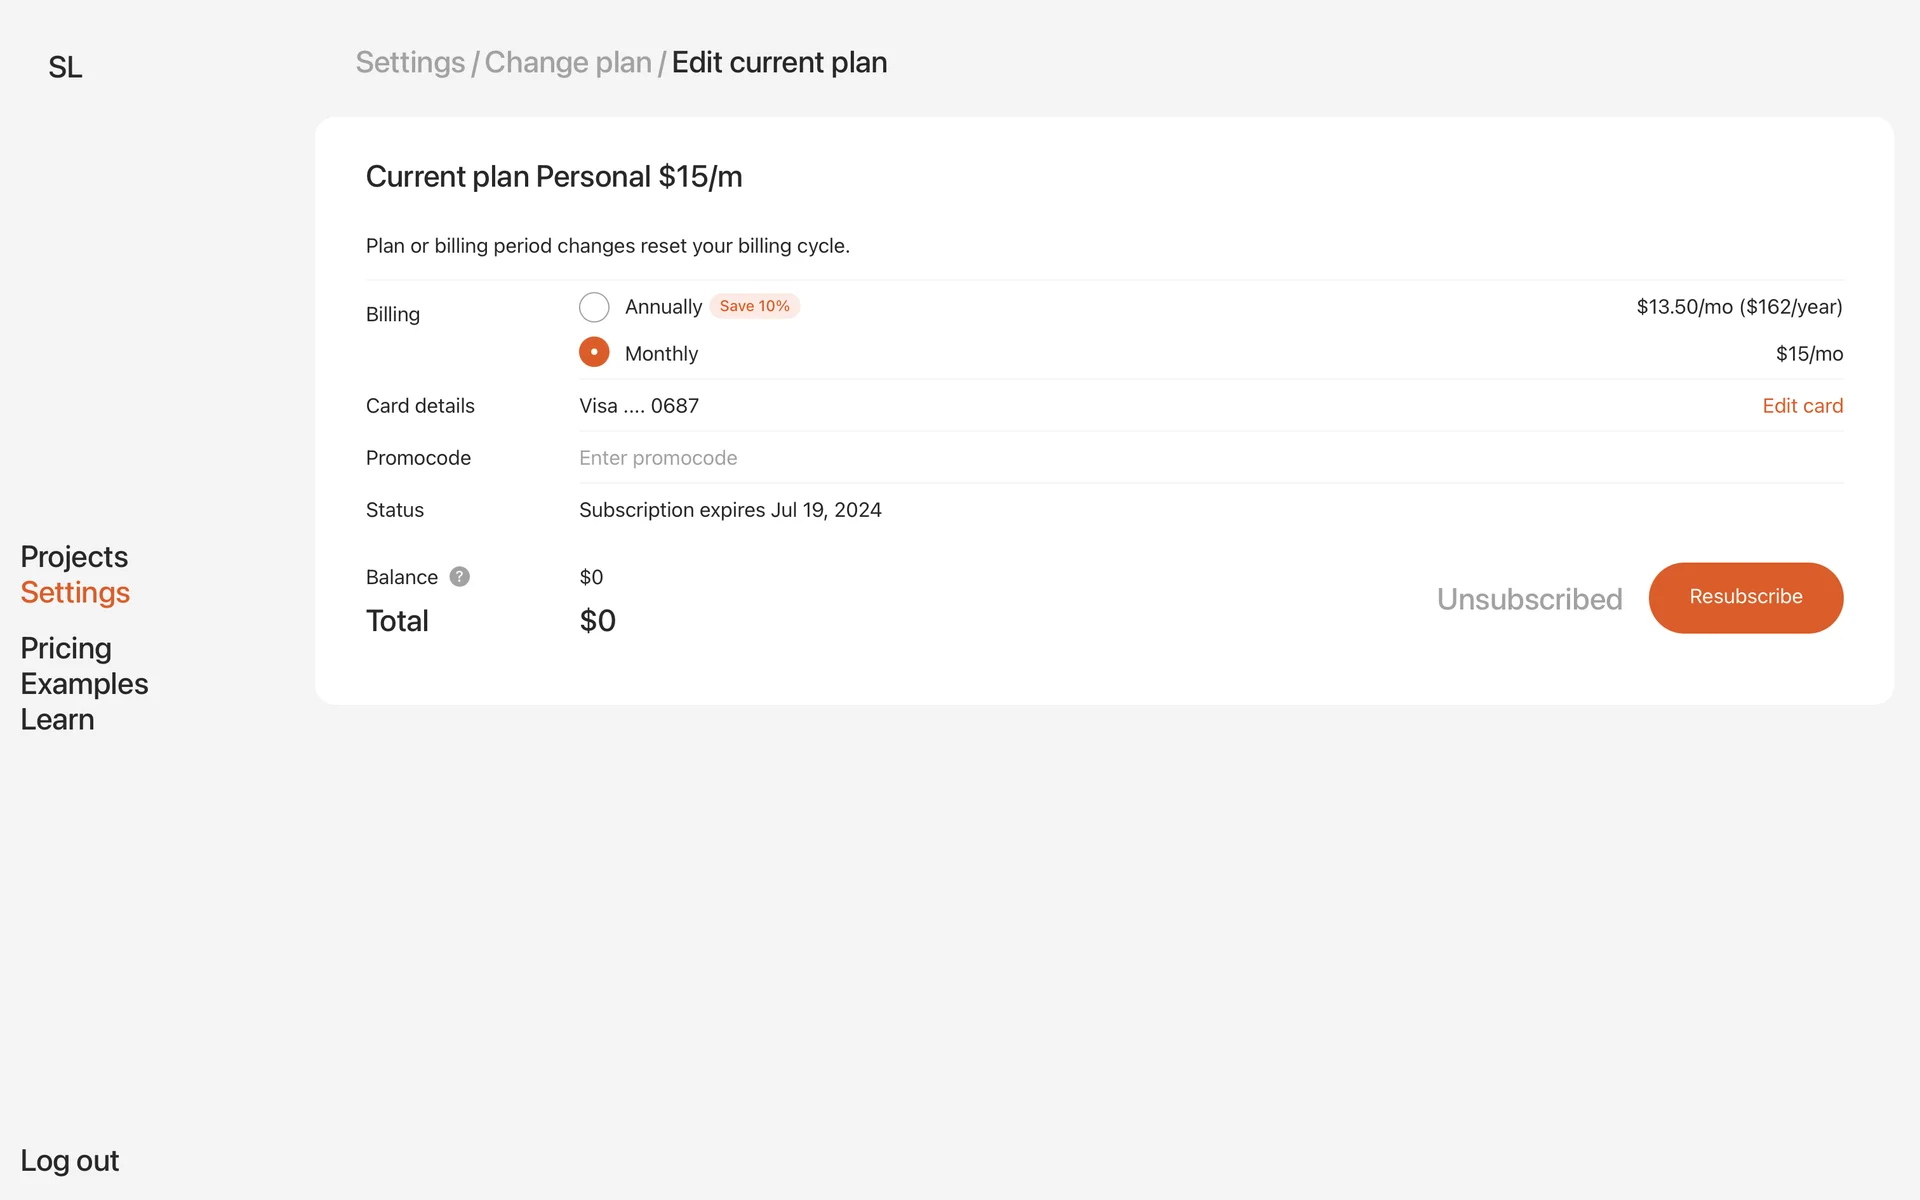Screen dimensions: 1920x1200
Task: Log out of the account
Action: pyautogui.click(x=69, y=1161)
